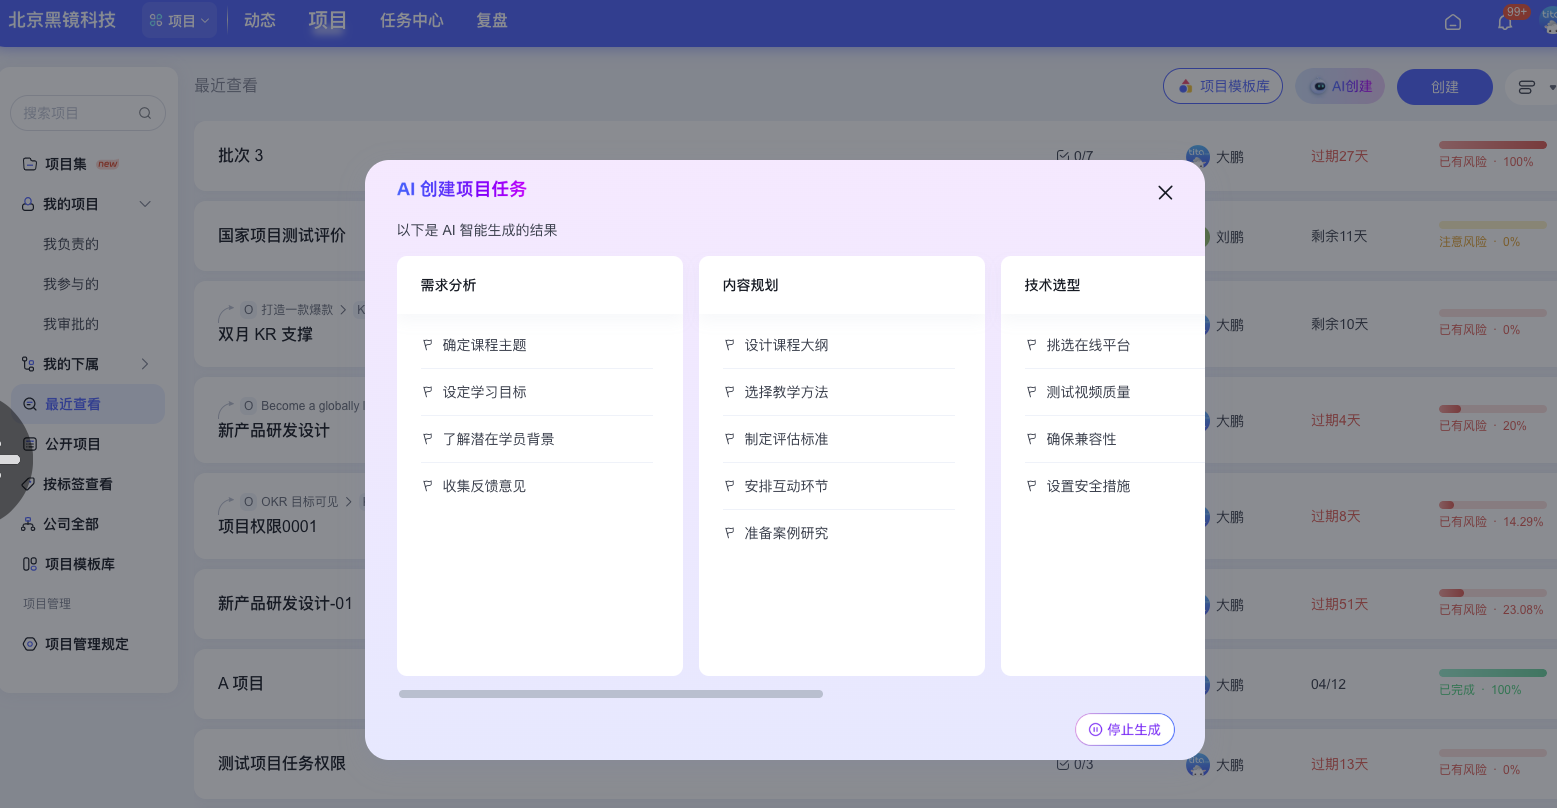Expand the 我的下属 sidebar chevron

145,364
